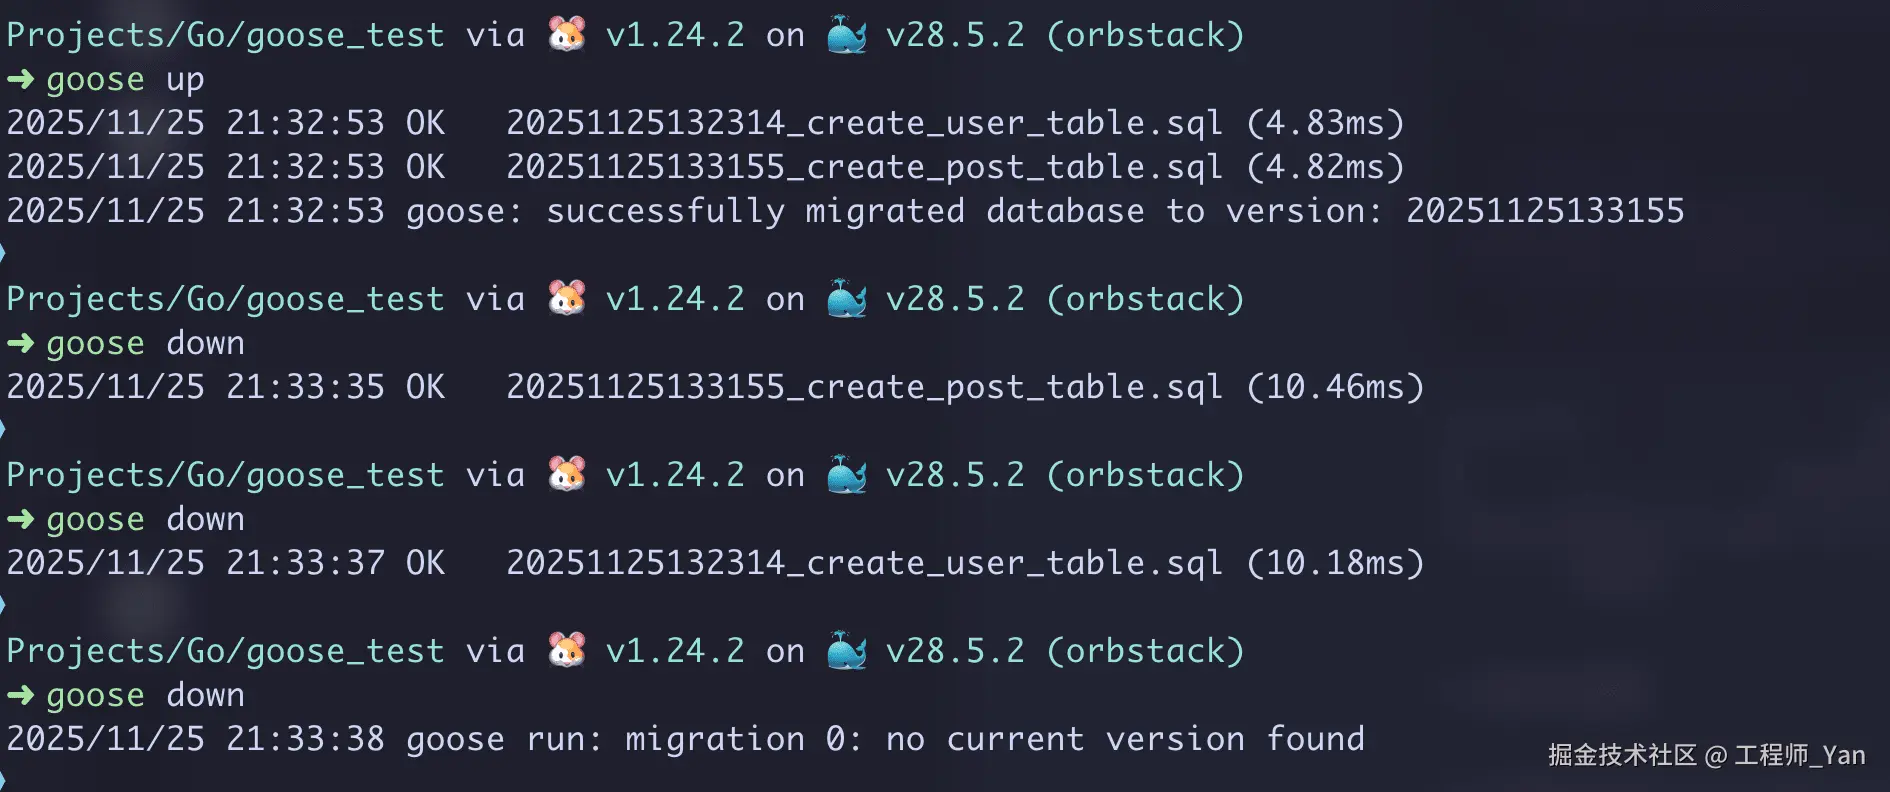
Task: Click the Docker whale icon in last prompt
Action: coord(847,650)
